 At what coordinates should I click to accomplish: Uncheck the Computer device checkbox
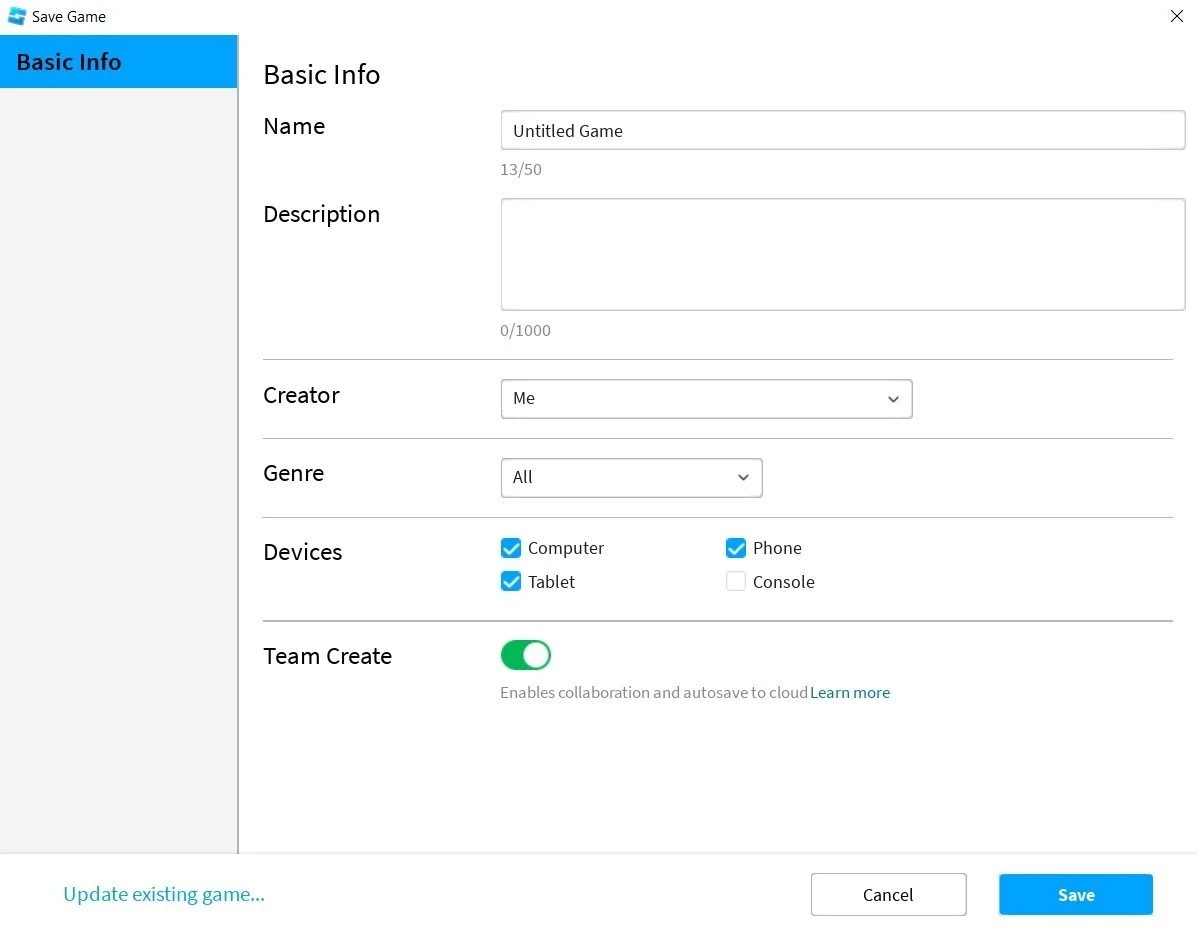(x=511, y=548)
